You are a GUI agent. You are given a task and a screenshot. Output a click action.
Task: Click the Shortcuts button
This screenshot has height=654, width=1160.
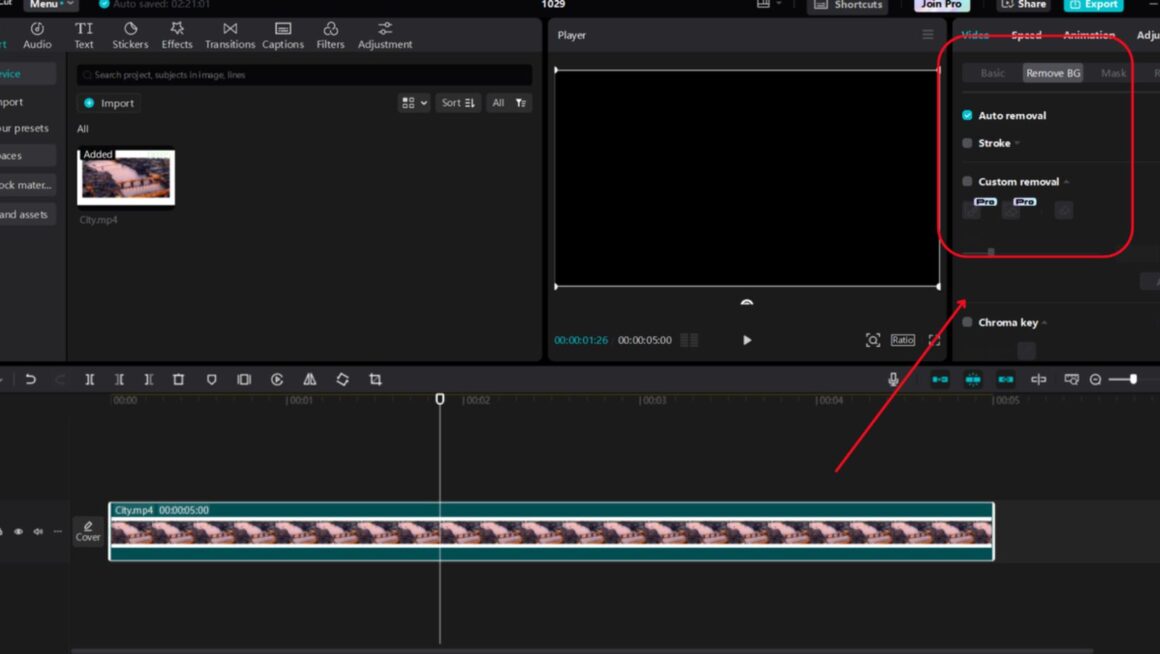click(x=848, y=4)
